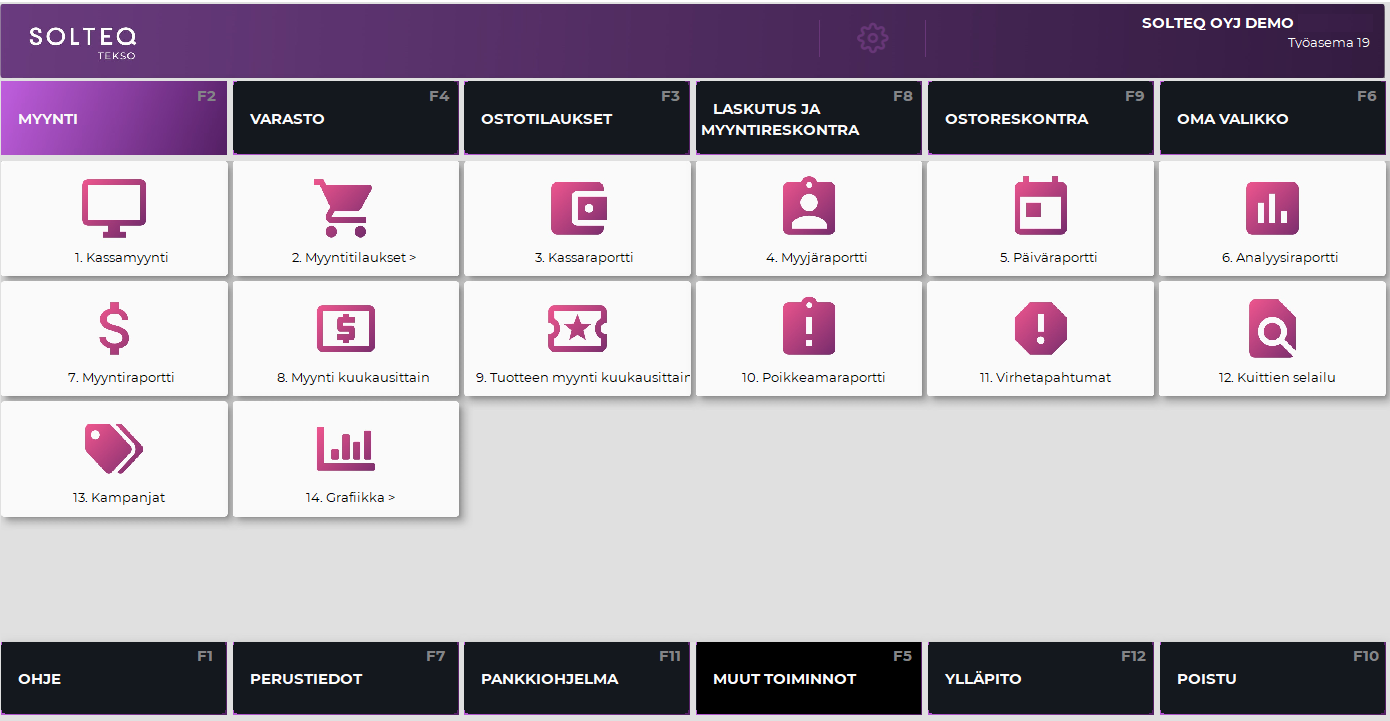
Task: Open Poikkeamaraportti exclamation icon
Action: (x=808, y=328)
